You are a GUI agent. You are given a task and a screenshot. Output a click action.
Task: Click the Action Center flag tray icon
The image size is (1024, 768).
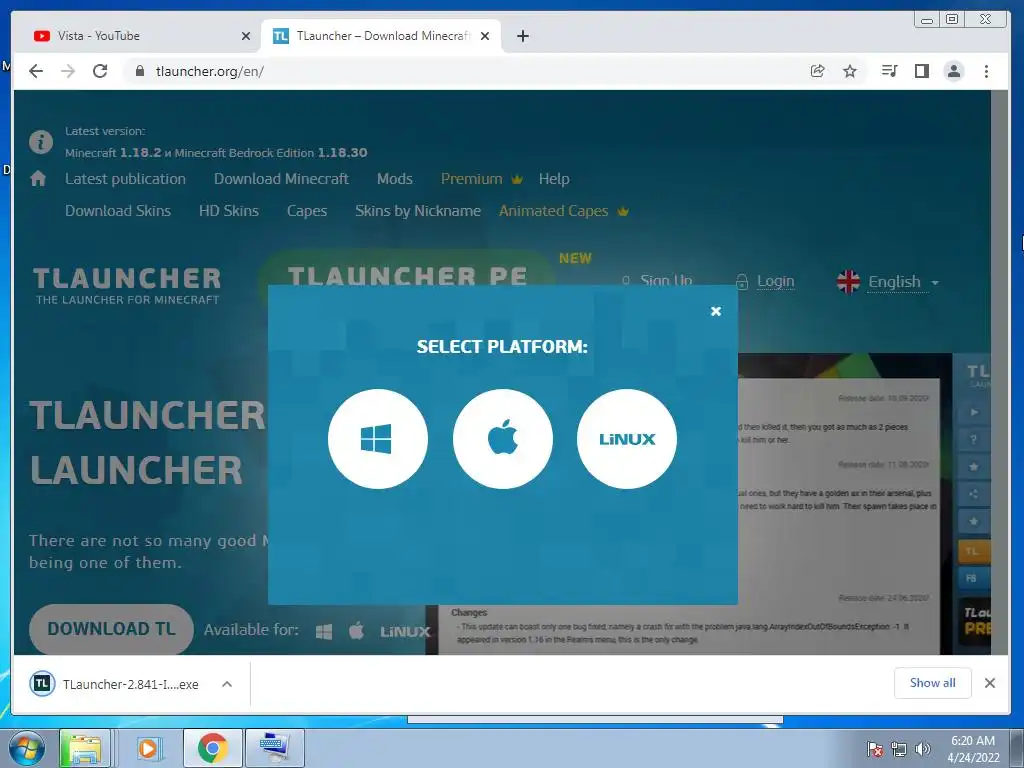(x=875, y=749)
